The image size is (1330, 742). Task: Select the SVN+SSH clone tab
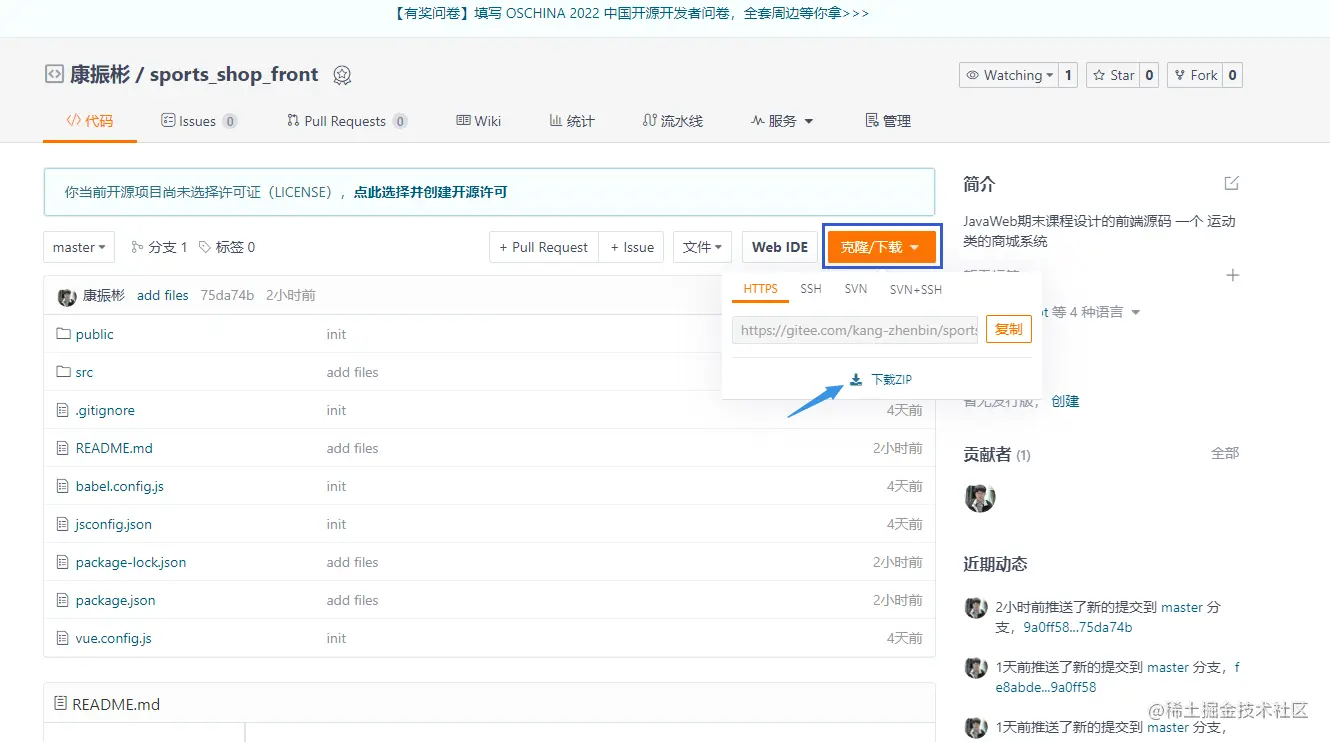click(916, 289)
